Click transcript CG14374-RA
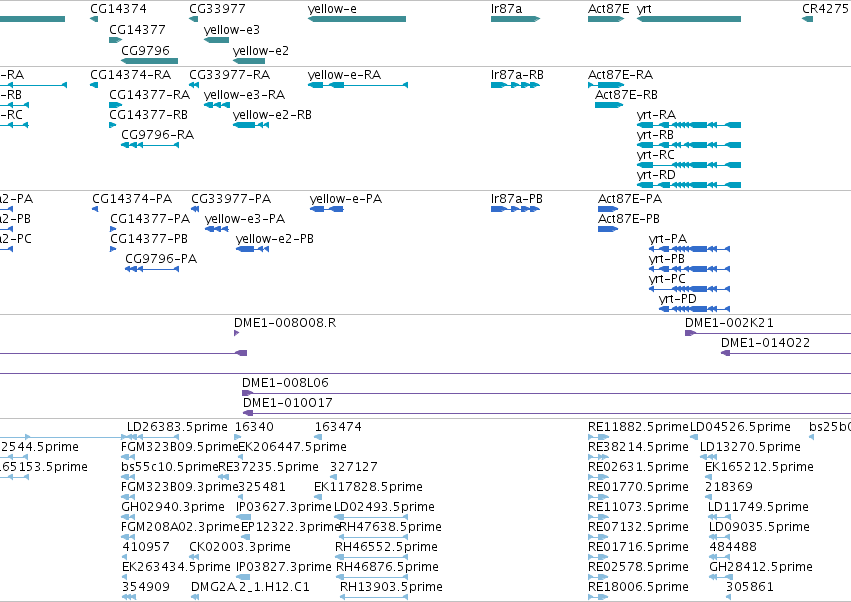The height and width of the screenshot is (602, 851). (130, 75)
